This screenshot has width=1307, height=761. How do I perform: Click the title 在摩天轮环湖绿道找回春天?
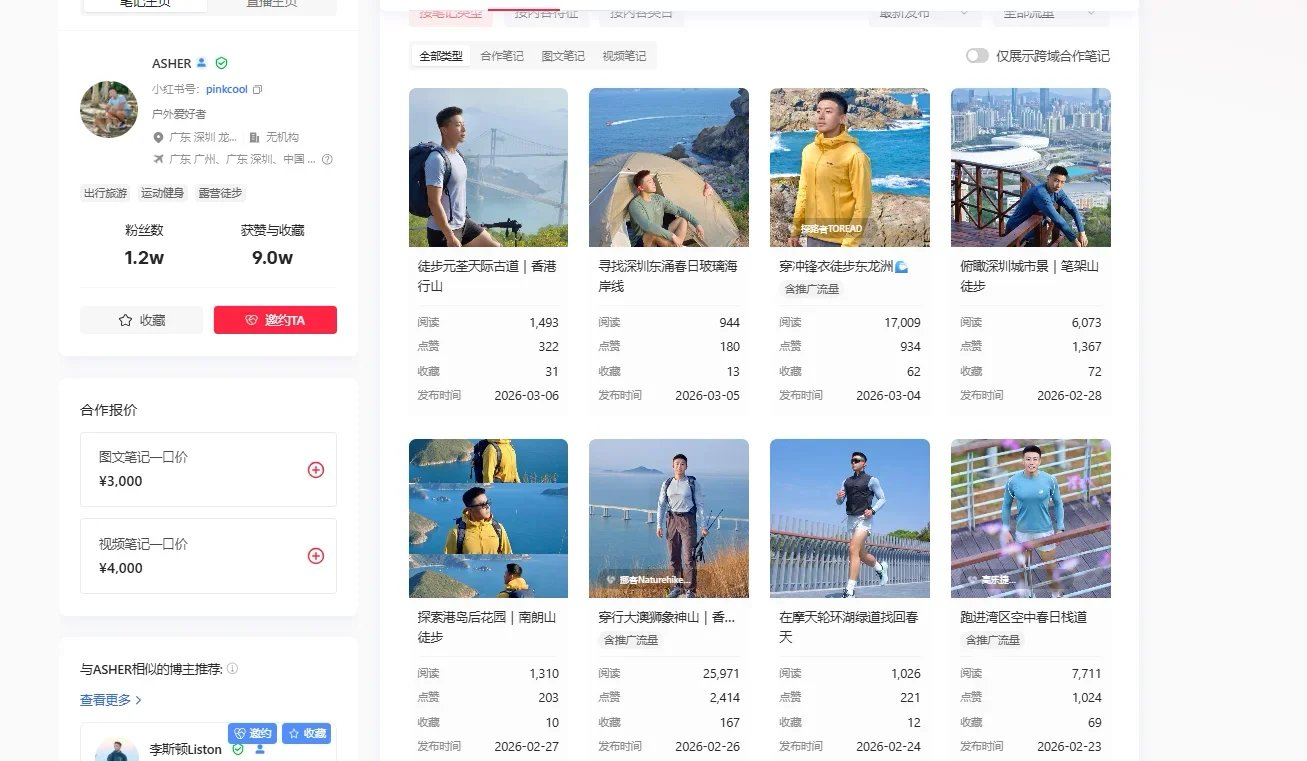click(x=849, y=627)
